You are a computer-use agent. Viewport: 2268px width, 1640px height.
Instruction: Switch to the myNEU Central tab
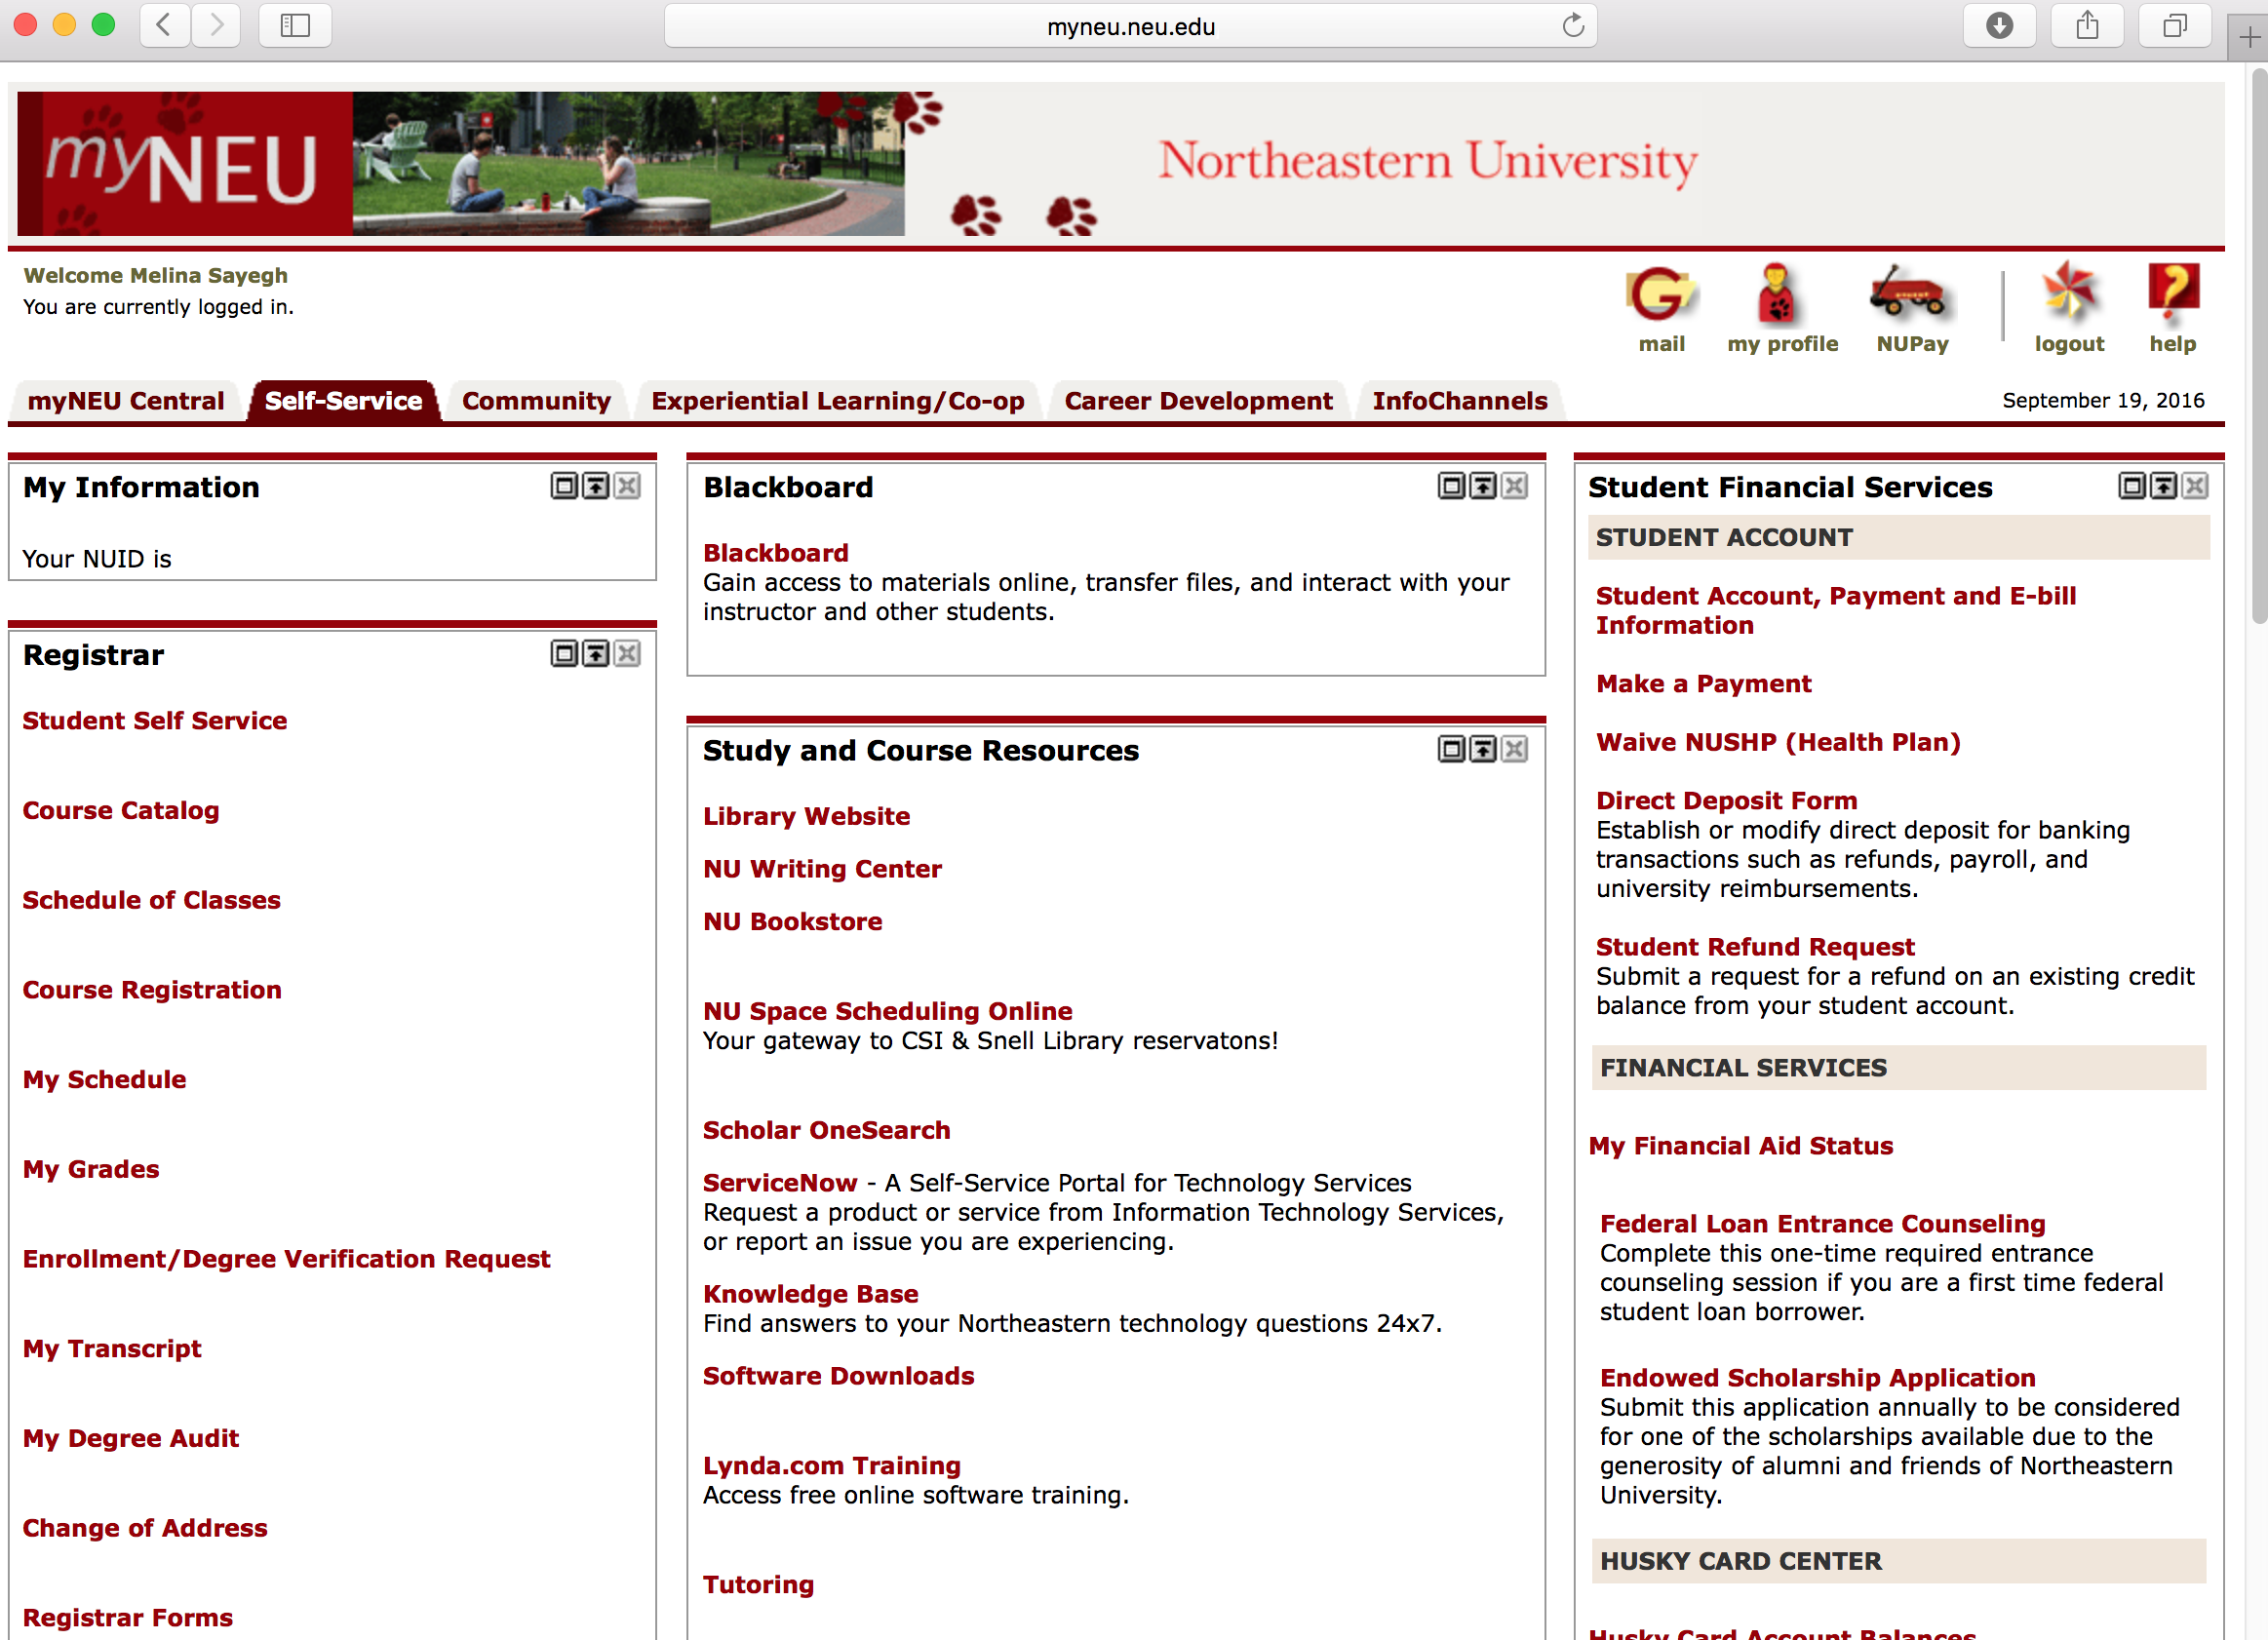tap(126, 401)
